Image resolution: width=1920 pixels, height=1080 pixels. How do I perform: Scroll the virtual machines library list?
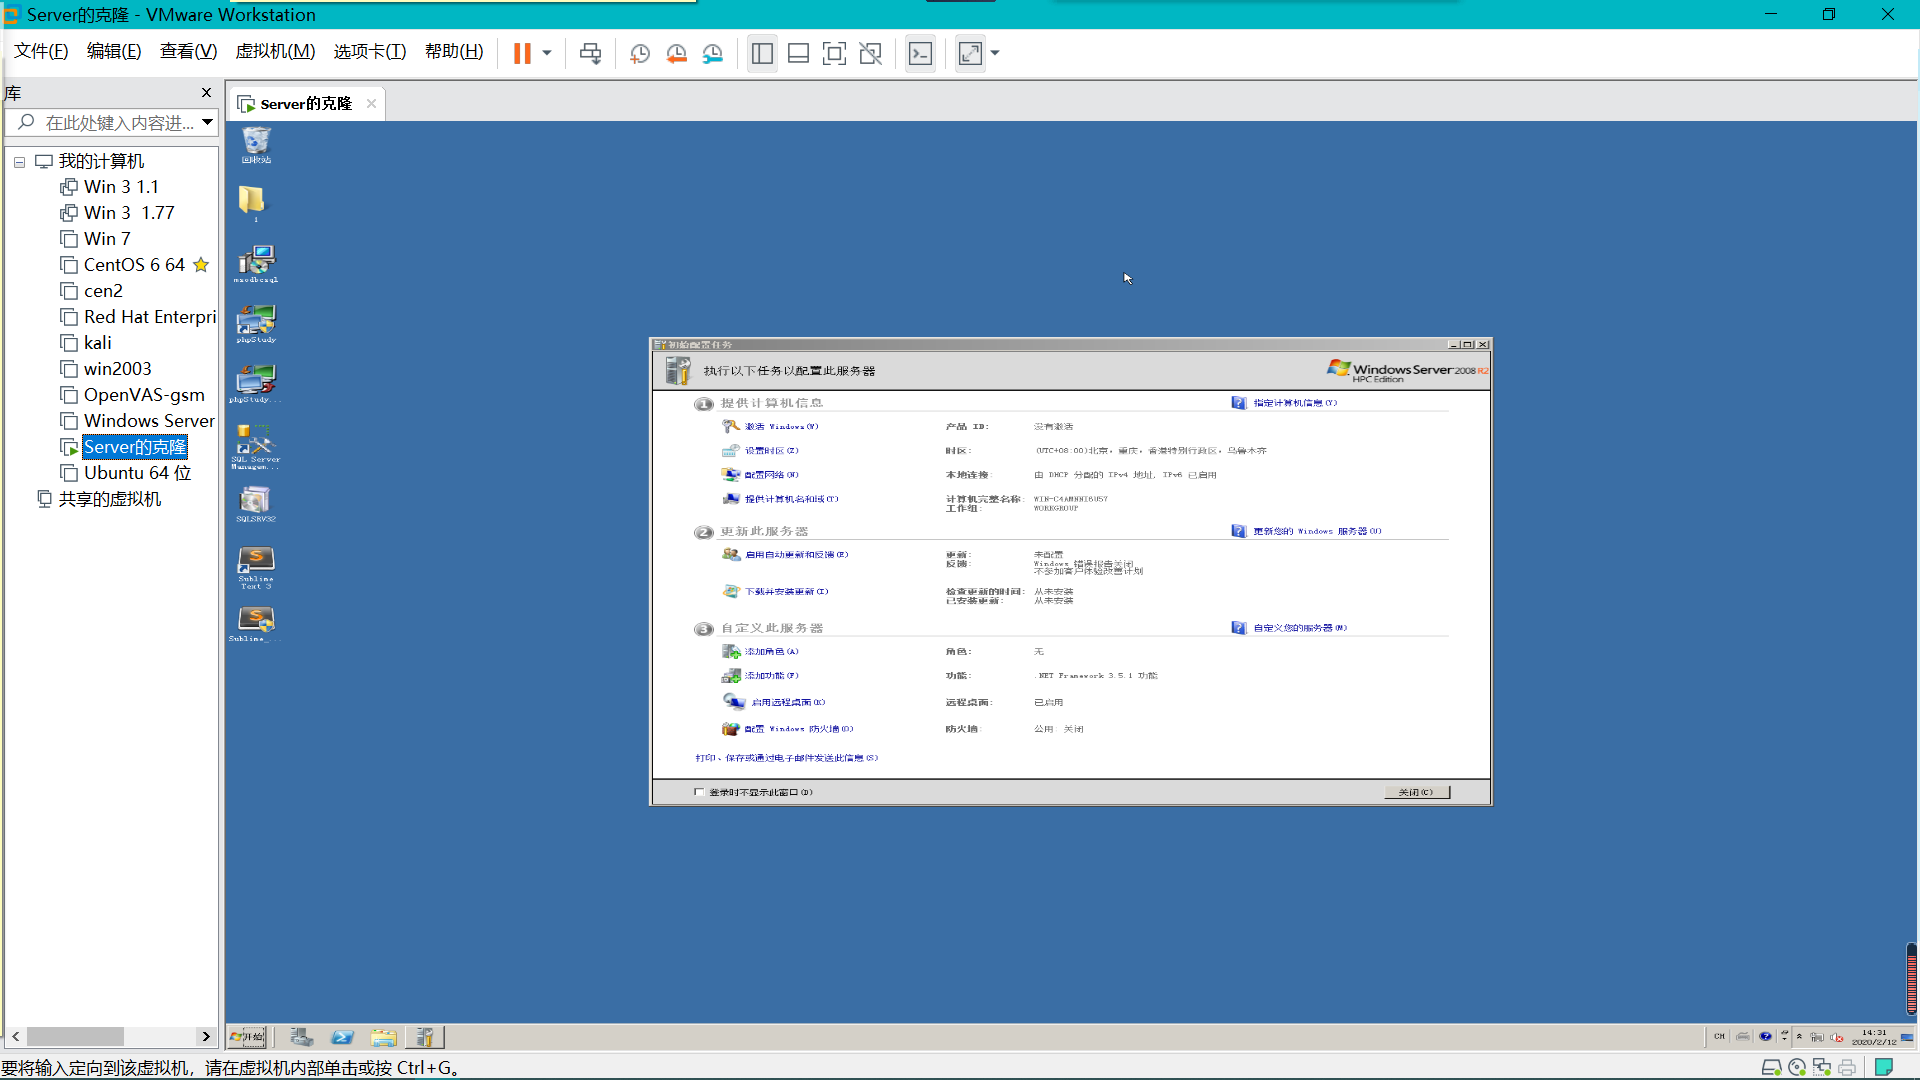pos(109,1039)
